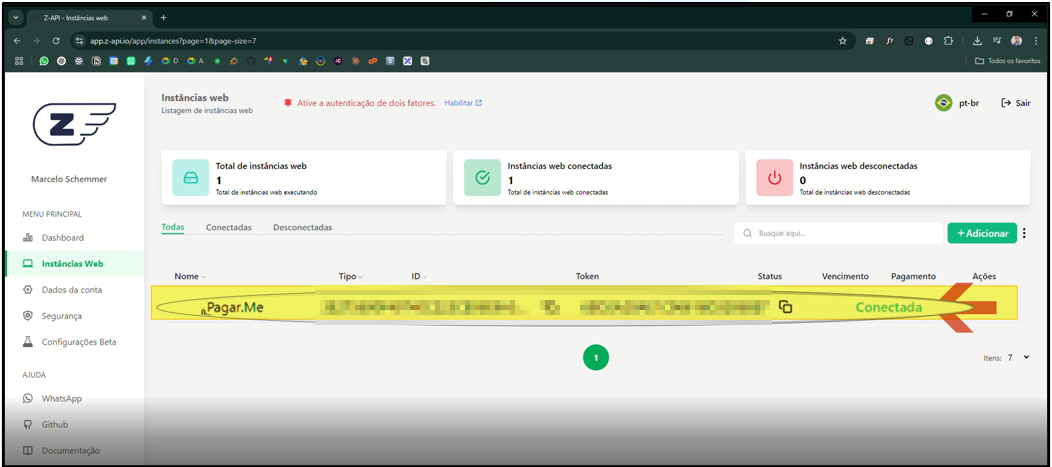Screen dimensions: 1052x467
Task: Log out with the Sair button
Action: point(1016,103)
